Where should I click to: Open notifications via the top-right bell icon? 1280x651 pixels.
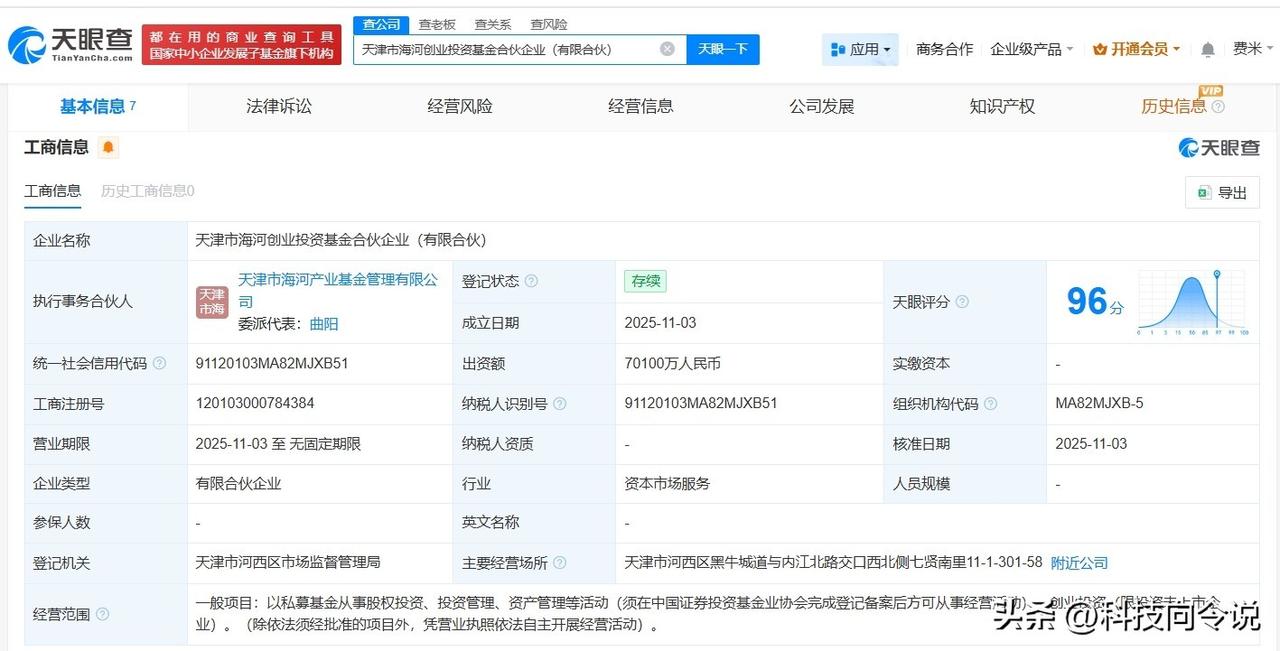(x=1207, y=48)
